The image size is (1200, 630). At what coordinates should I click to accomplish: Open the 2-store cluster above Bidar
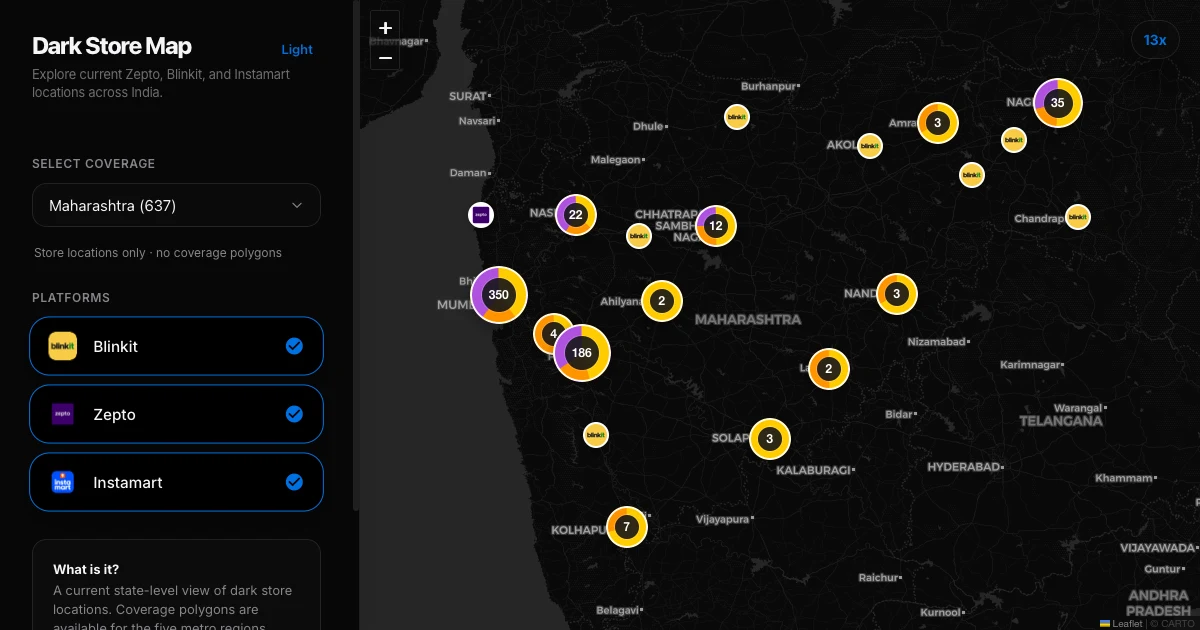(x=828, y=369)
